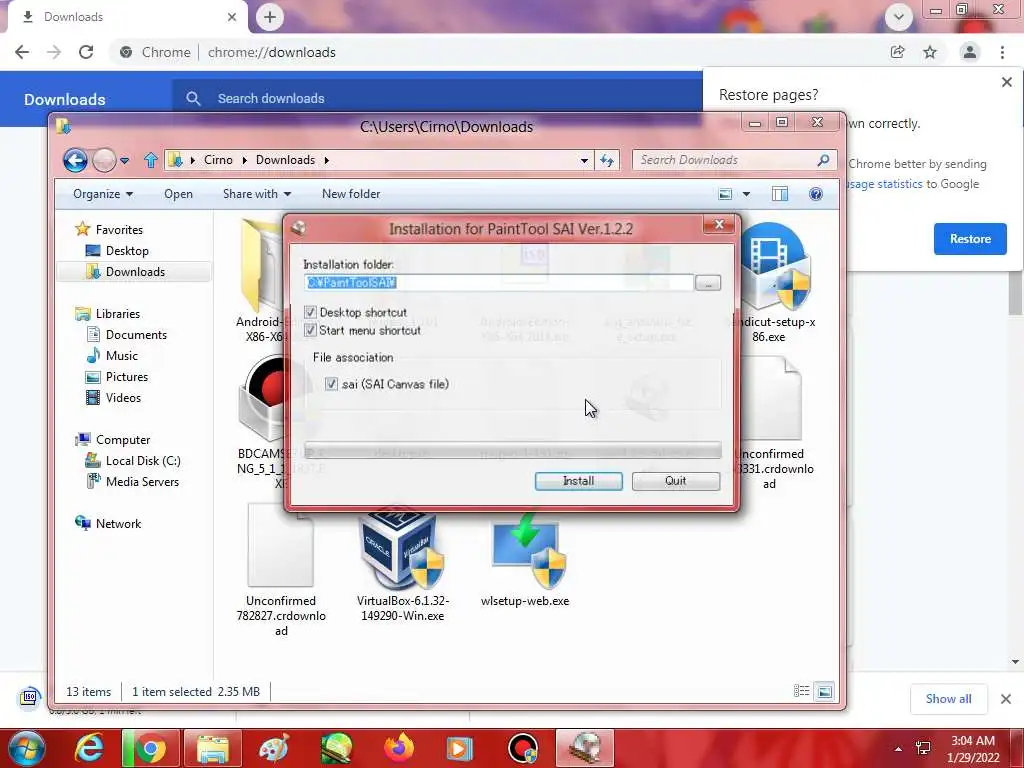Open the Explorer address bar history dropdown
The image size is (1024, 768).
[584, 160]
